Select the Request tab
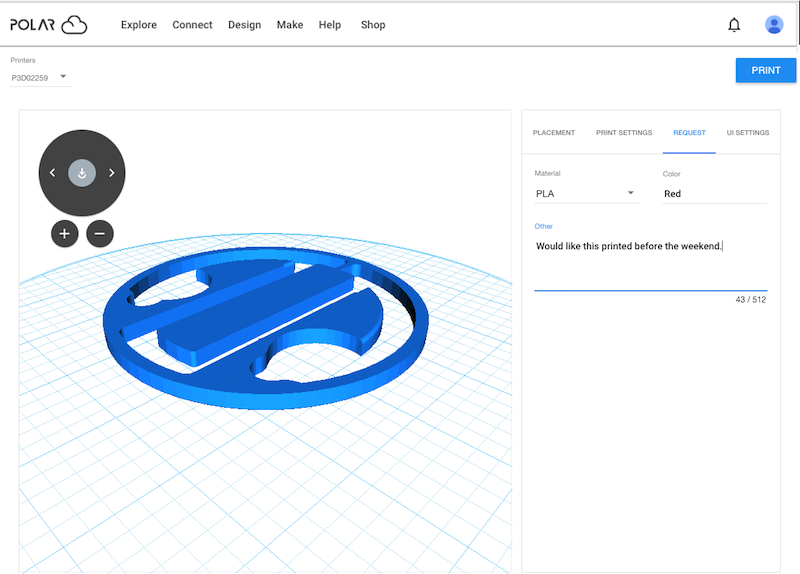The height and width of the screenshot is (574, 800). 689,133
